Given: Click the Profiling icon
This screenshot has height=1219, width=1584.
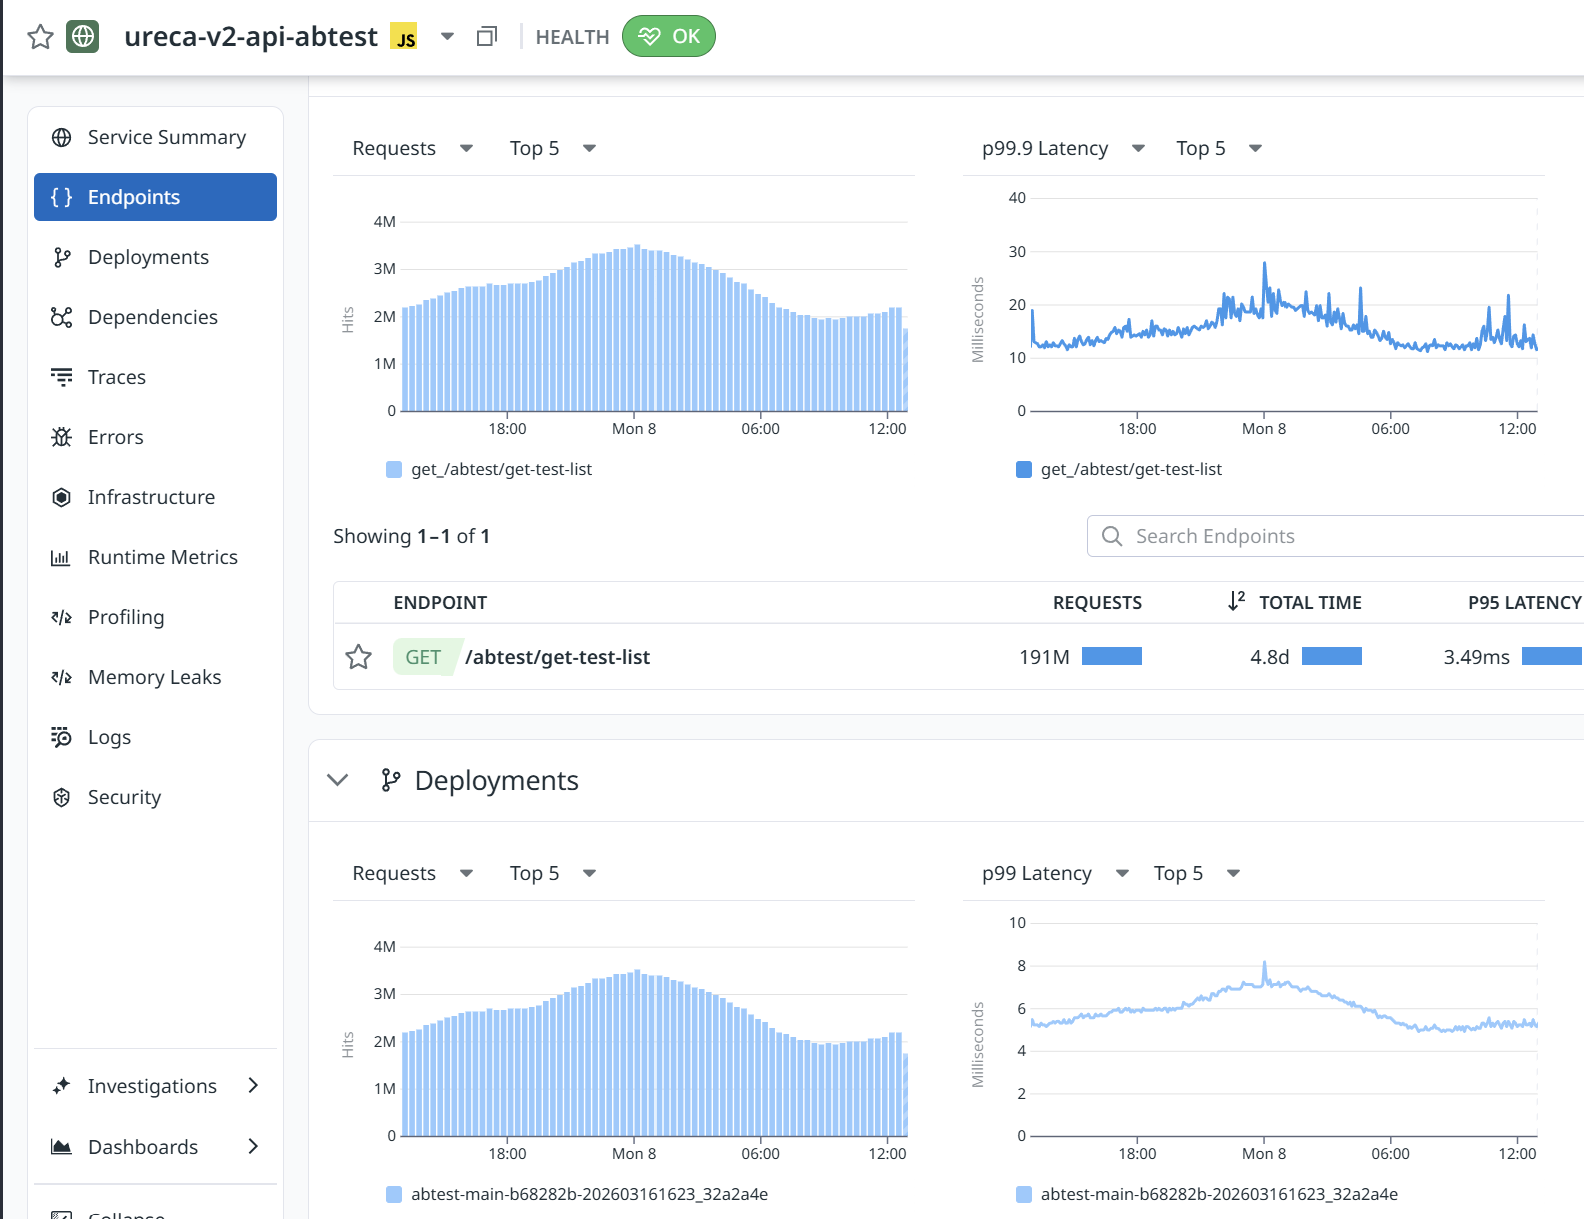Looking at the screenshot, I should point(61,617).
